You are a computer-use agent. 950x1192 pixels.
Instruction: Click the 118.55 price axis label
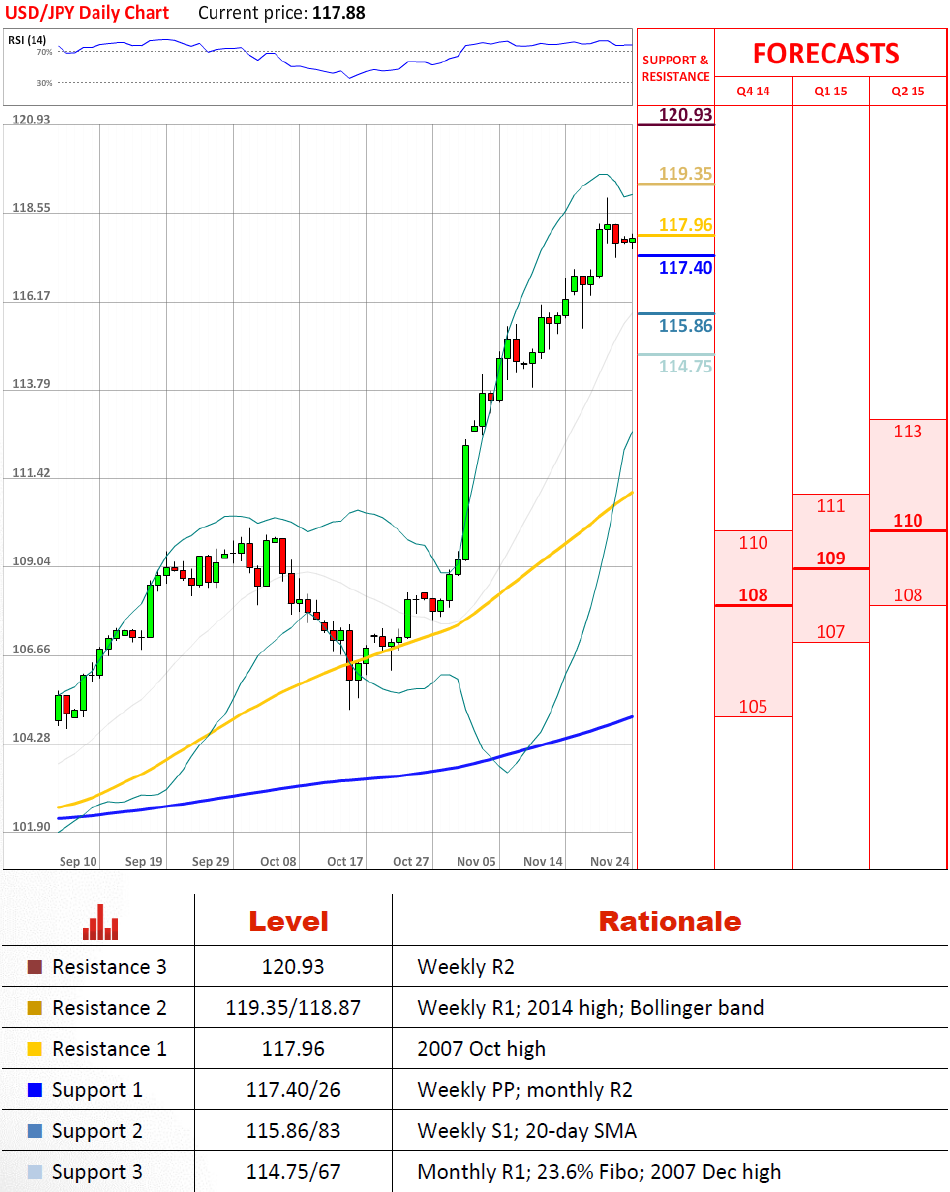pos(31,208)
